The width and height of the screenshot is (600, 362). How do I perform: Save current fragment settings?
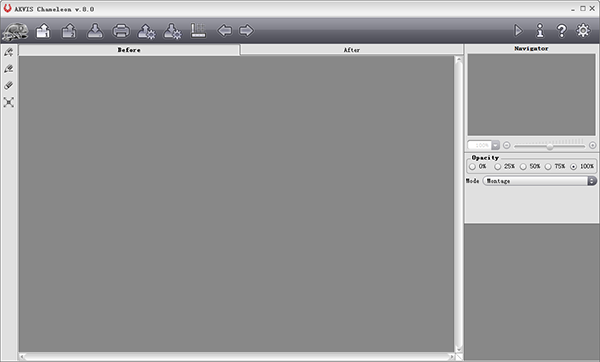tap(172, 31)
